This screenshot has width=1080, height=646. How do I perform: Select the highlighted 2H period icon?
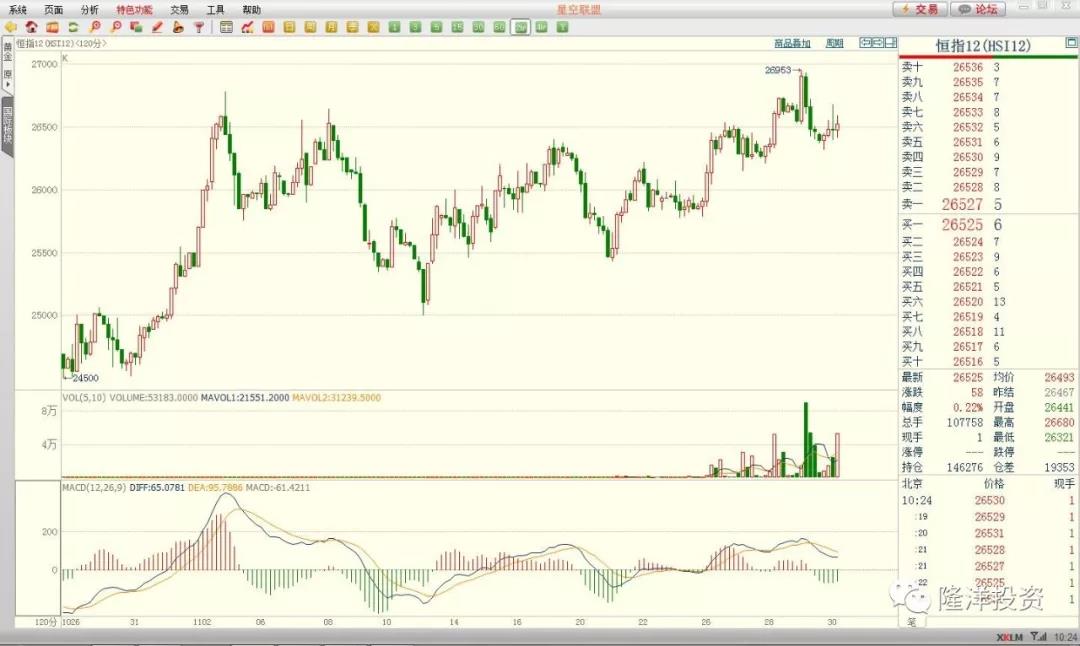click(x=520, y=28)
